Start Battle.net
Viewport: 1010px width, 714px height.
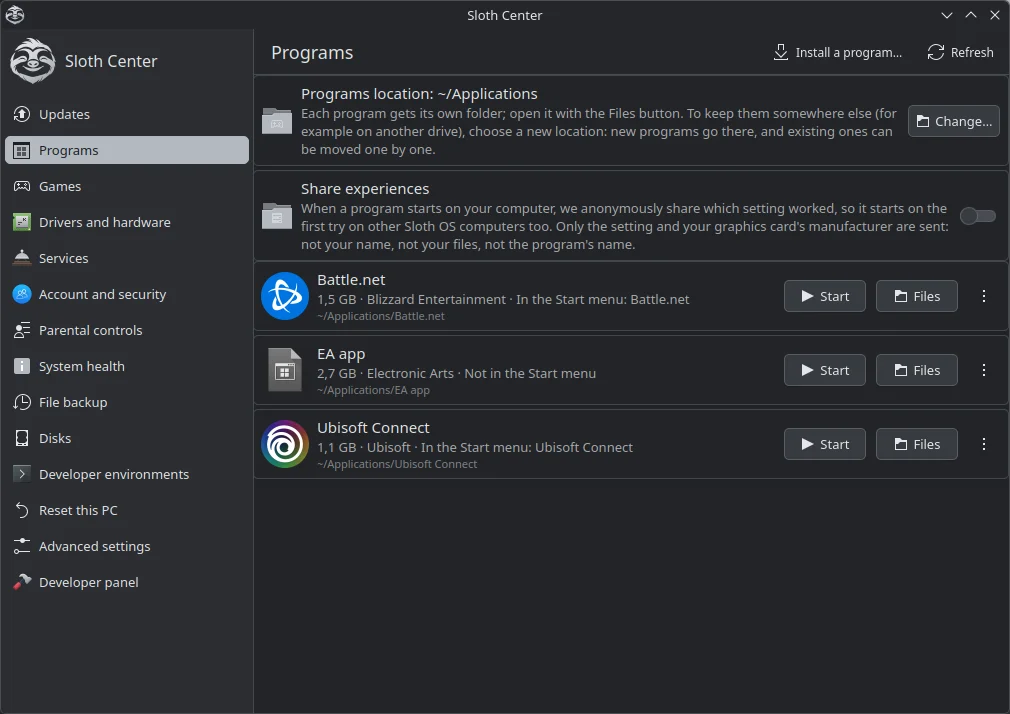(x=824, y=296)
